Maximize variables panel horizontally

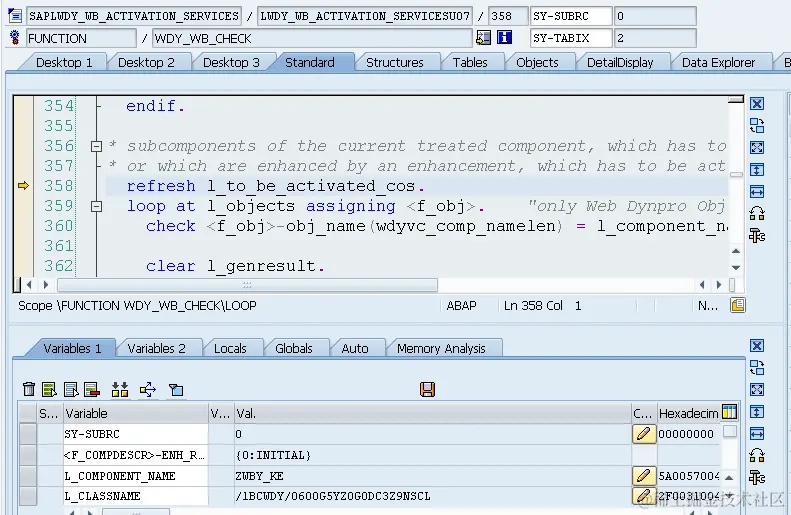pos(757,433)
